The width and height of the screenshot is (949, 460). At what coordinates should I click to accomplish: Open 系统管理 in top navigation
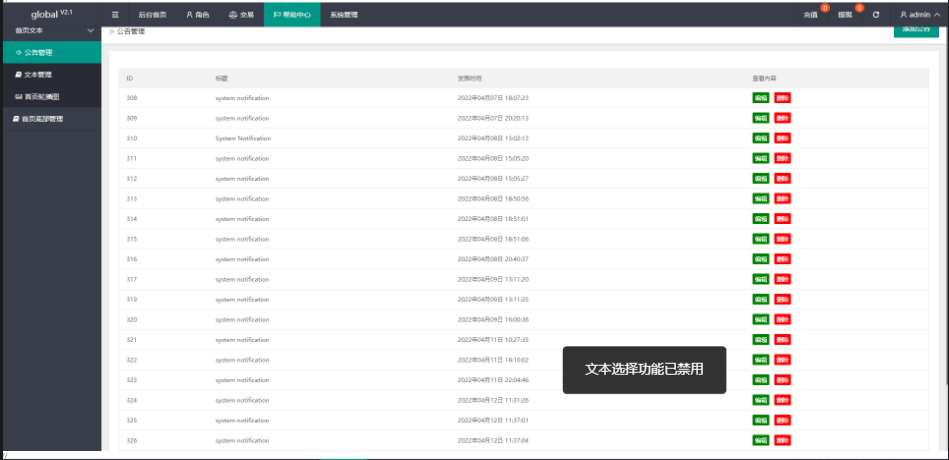(x=343, y=15)
